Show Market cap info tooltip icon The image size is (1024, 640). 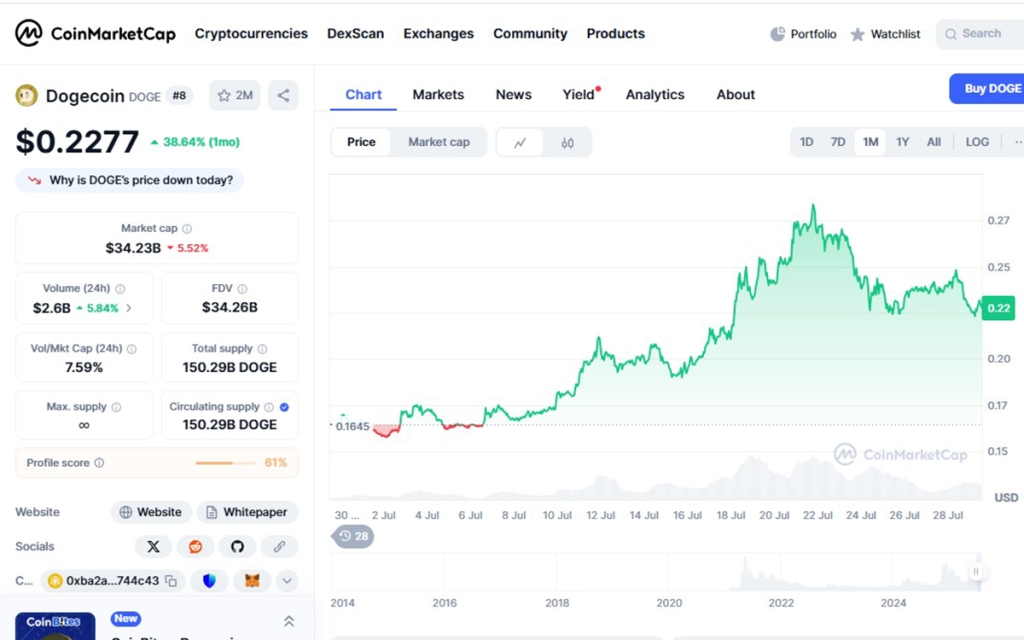[187, 229]
